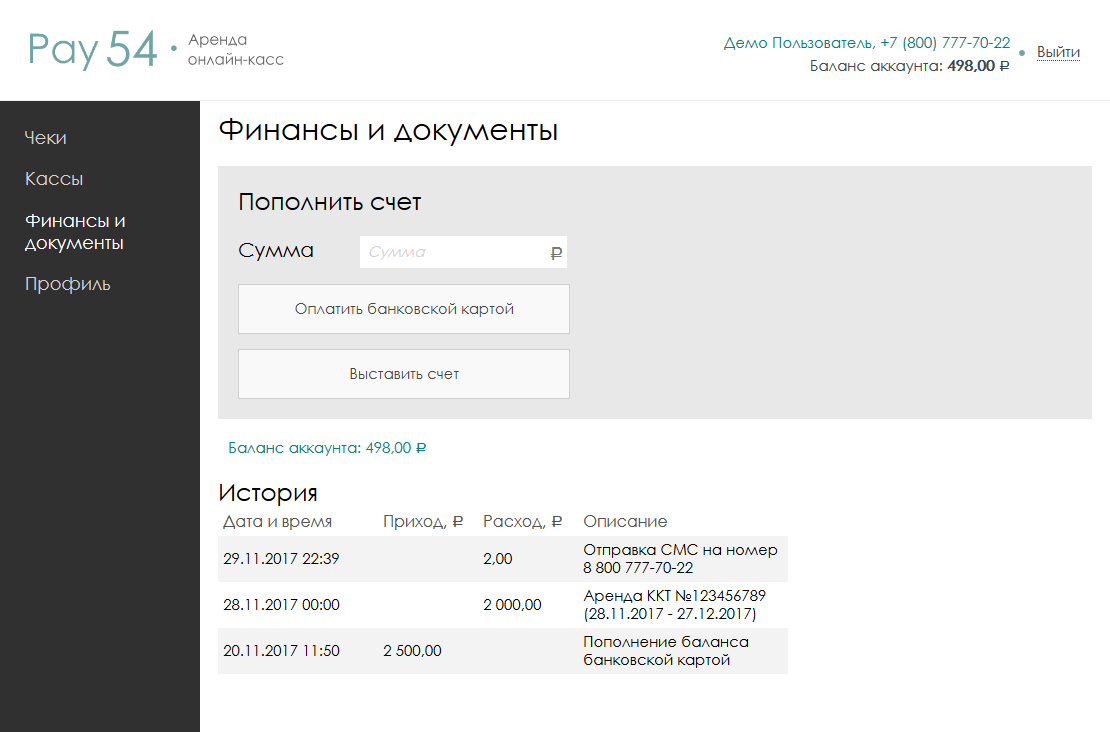Click the Выйти logout link
1110x732 pixels.
(1058, 52)
